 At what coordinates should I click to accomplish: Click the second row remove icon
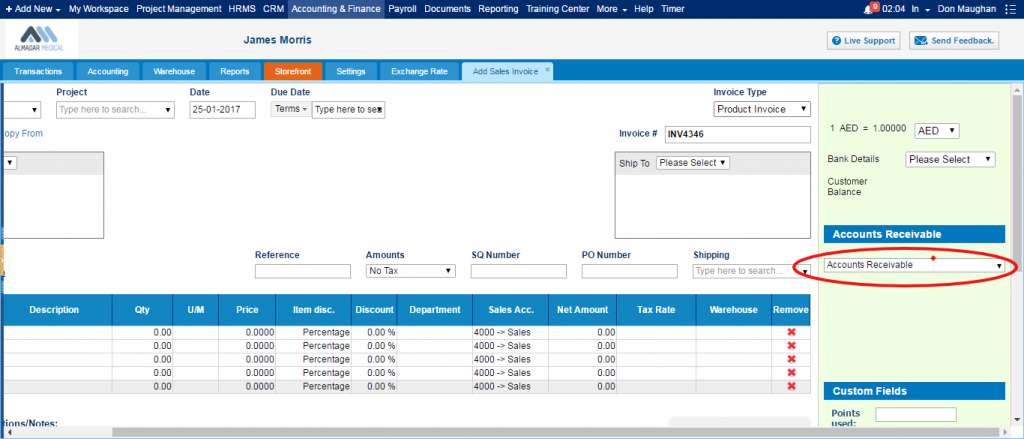click(x=791, y=346)
